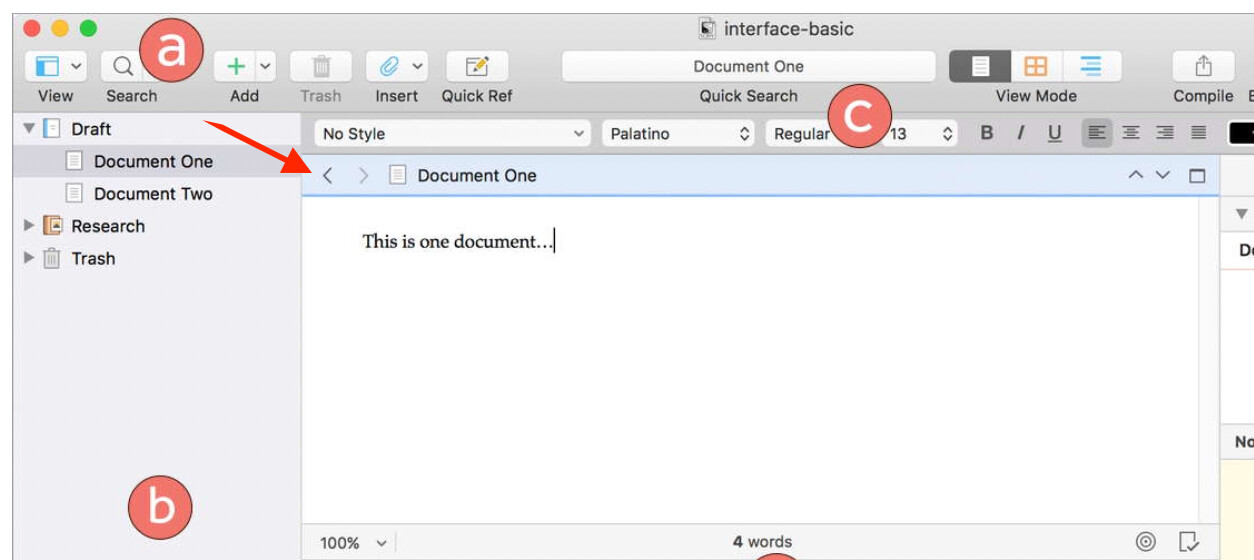Open the document target icon in footer
This screenshot has width=1254, height=560.
pyautogui.click(x=1146, y=542)
